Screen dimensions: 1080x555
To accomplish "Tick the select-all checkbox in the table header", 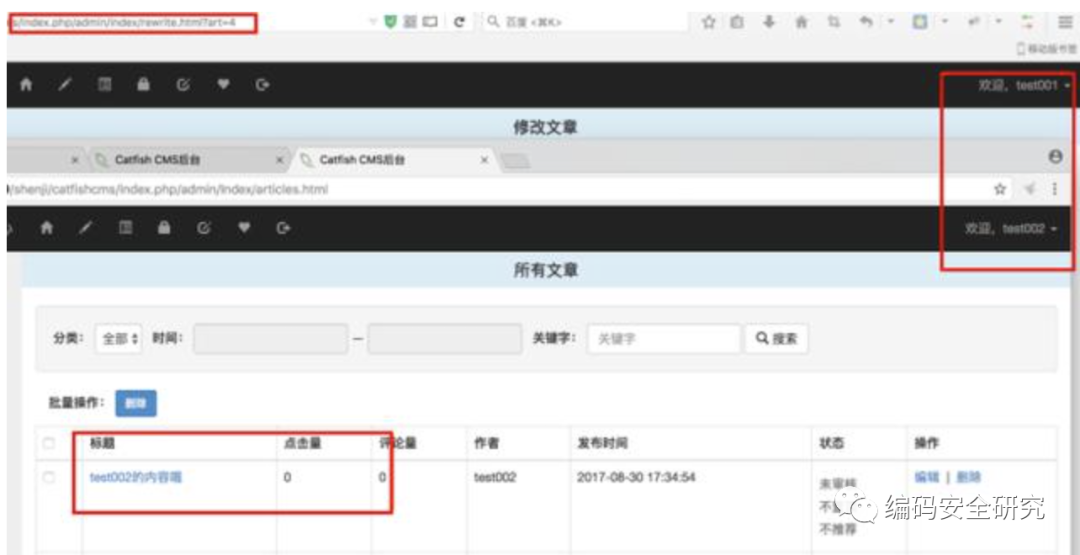I will point(48,443).
